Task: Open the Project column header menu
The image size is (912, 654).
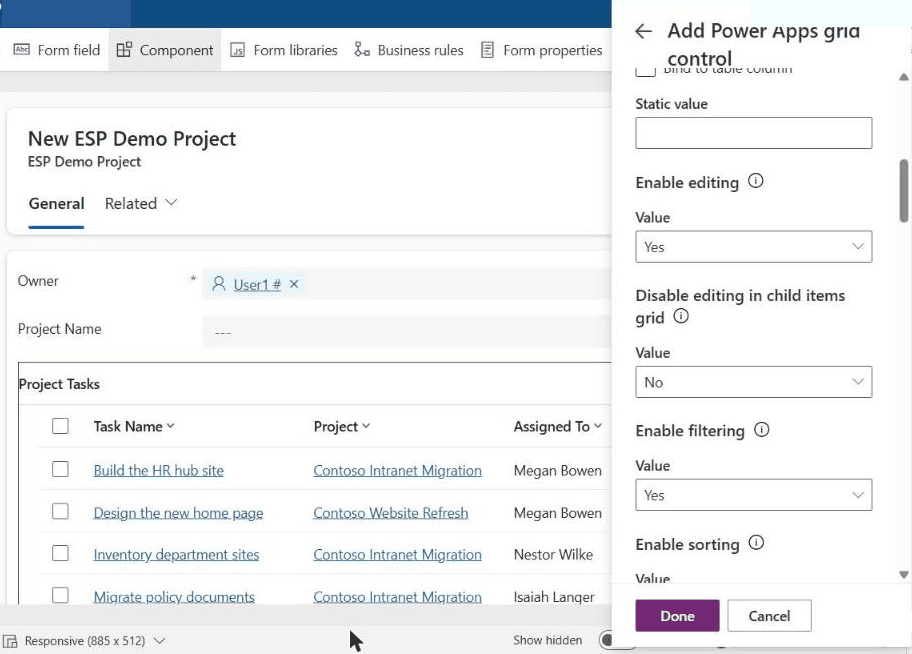Action: click(366, 426)
